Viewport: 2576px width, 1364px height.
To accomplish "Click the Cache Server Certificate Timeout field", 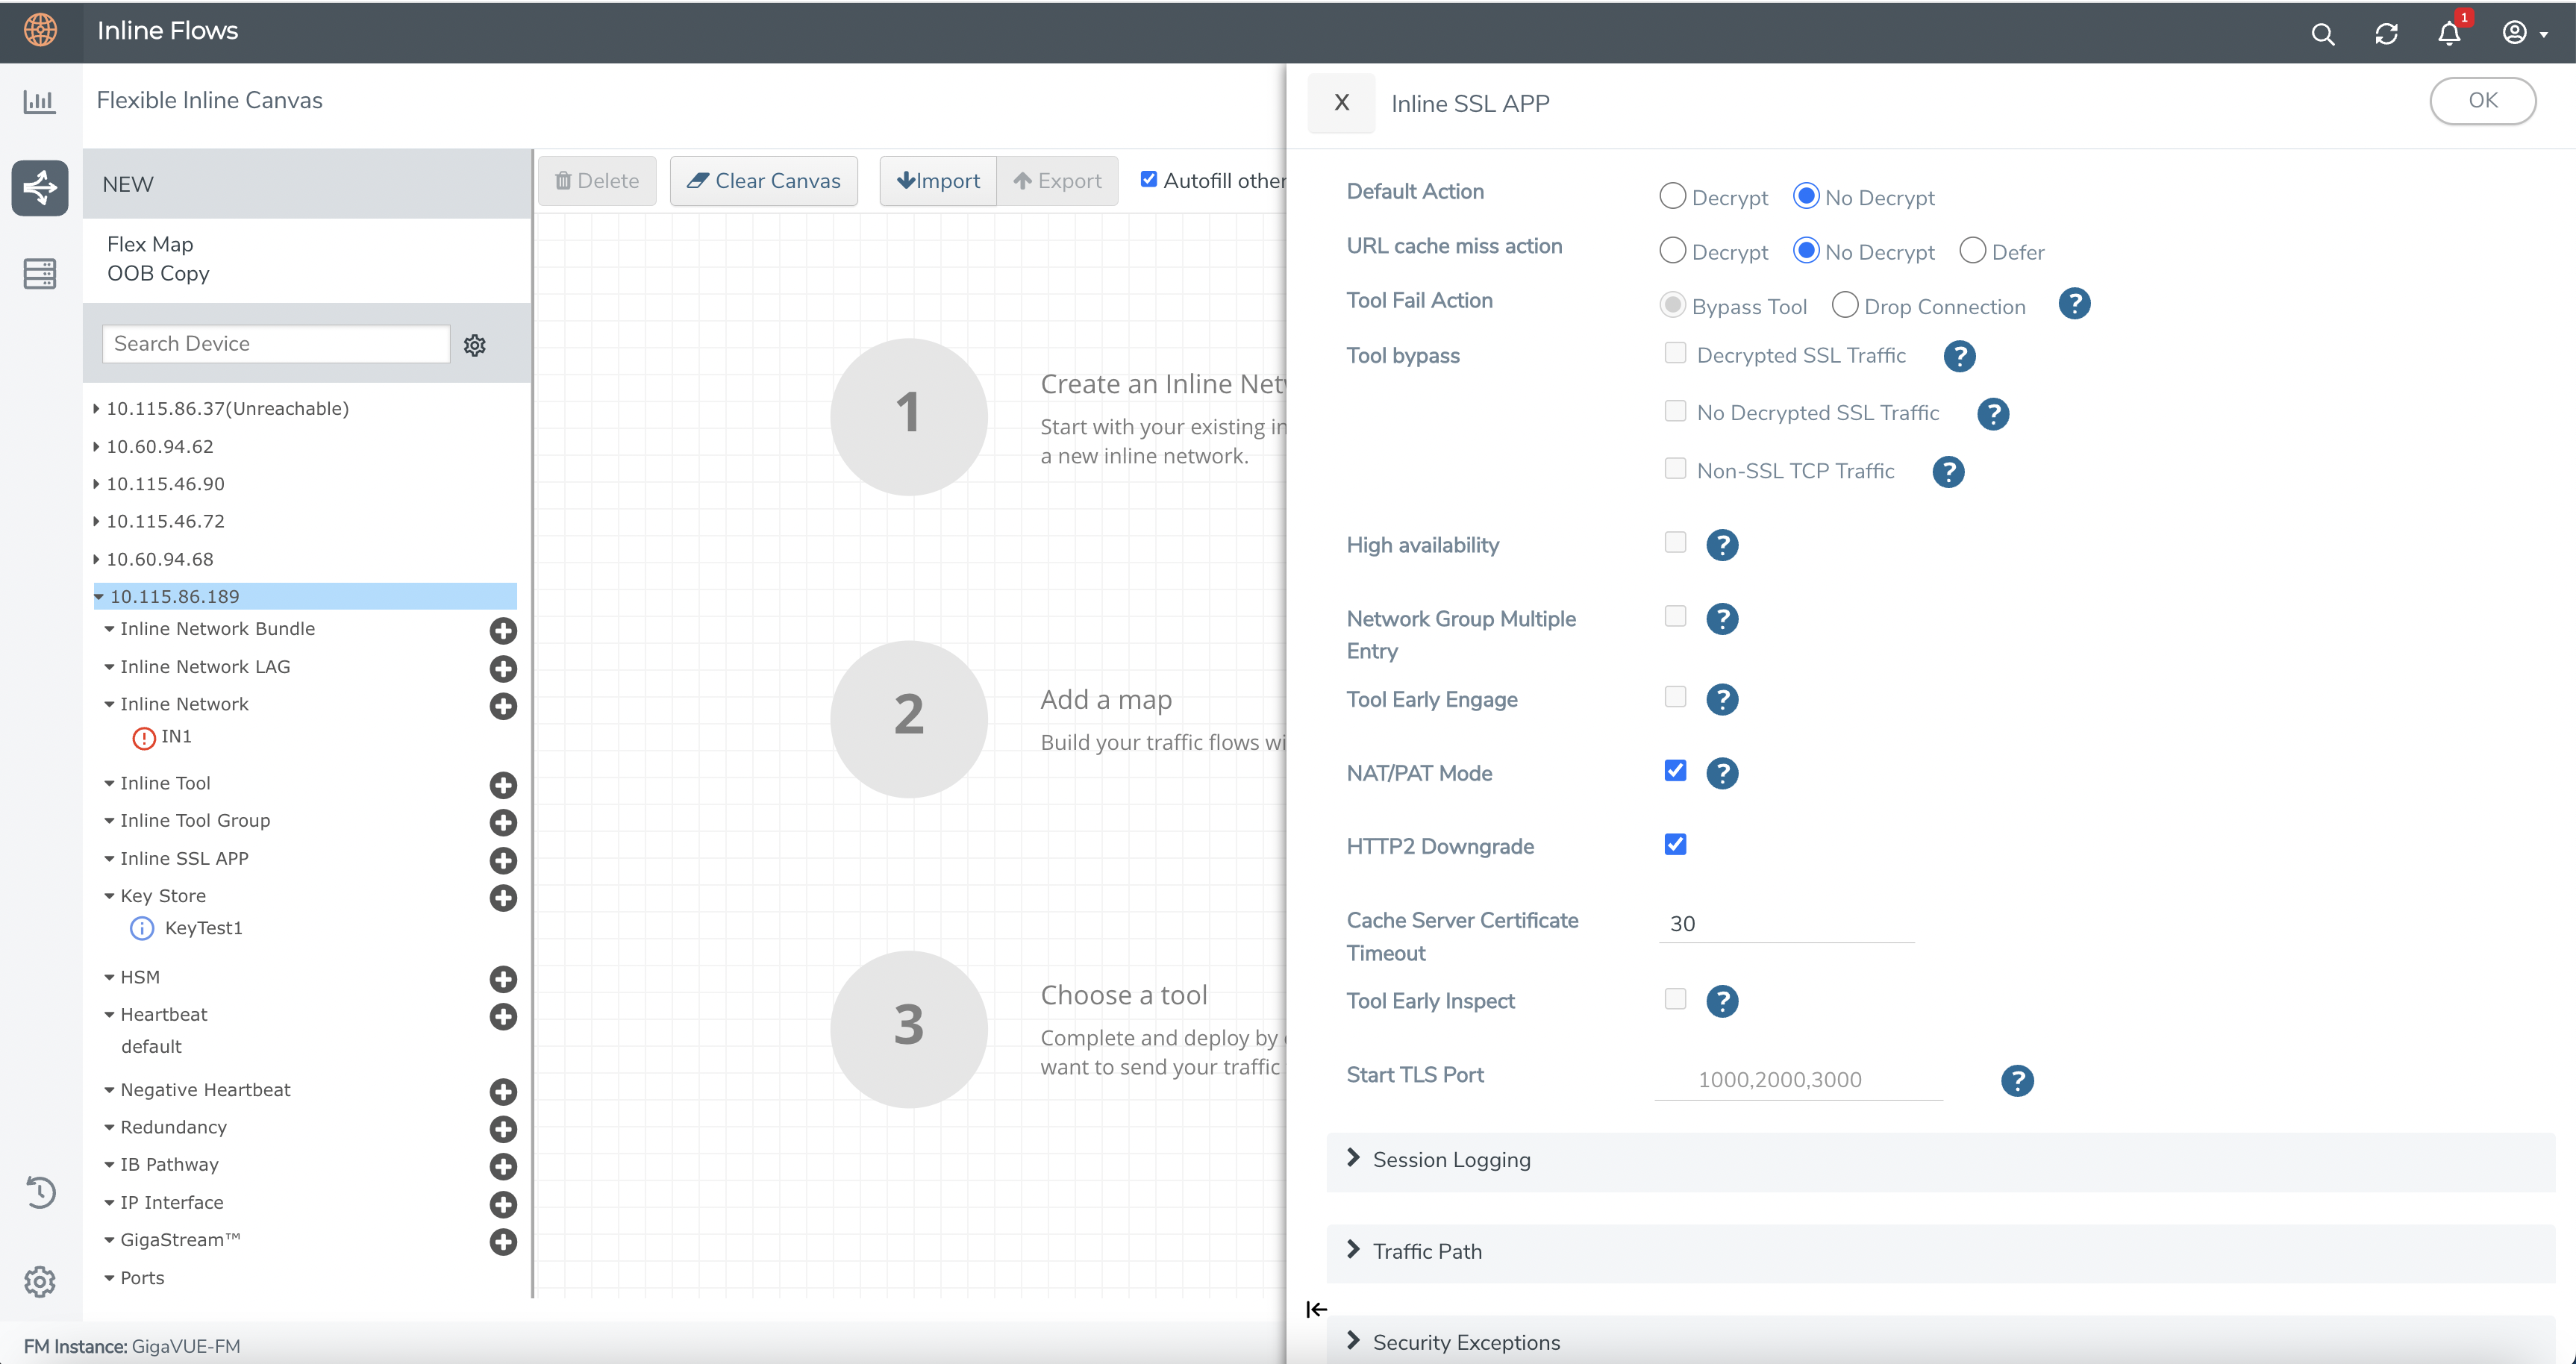I will pyautogui.click(x=1786, y=924).
